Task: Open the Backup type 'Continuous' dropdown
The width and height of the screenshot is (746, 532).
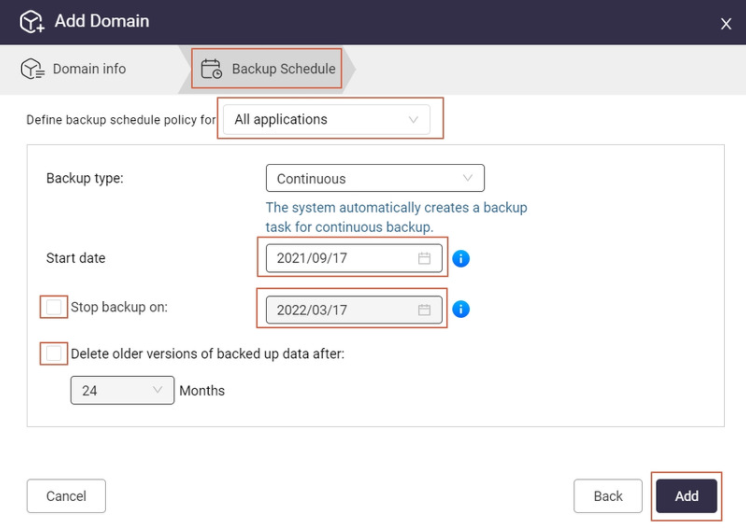Action: [x=375, y=179]
